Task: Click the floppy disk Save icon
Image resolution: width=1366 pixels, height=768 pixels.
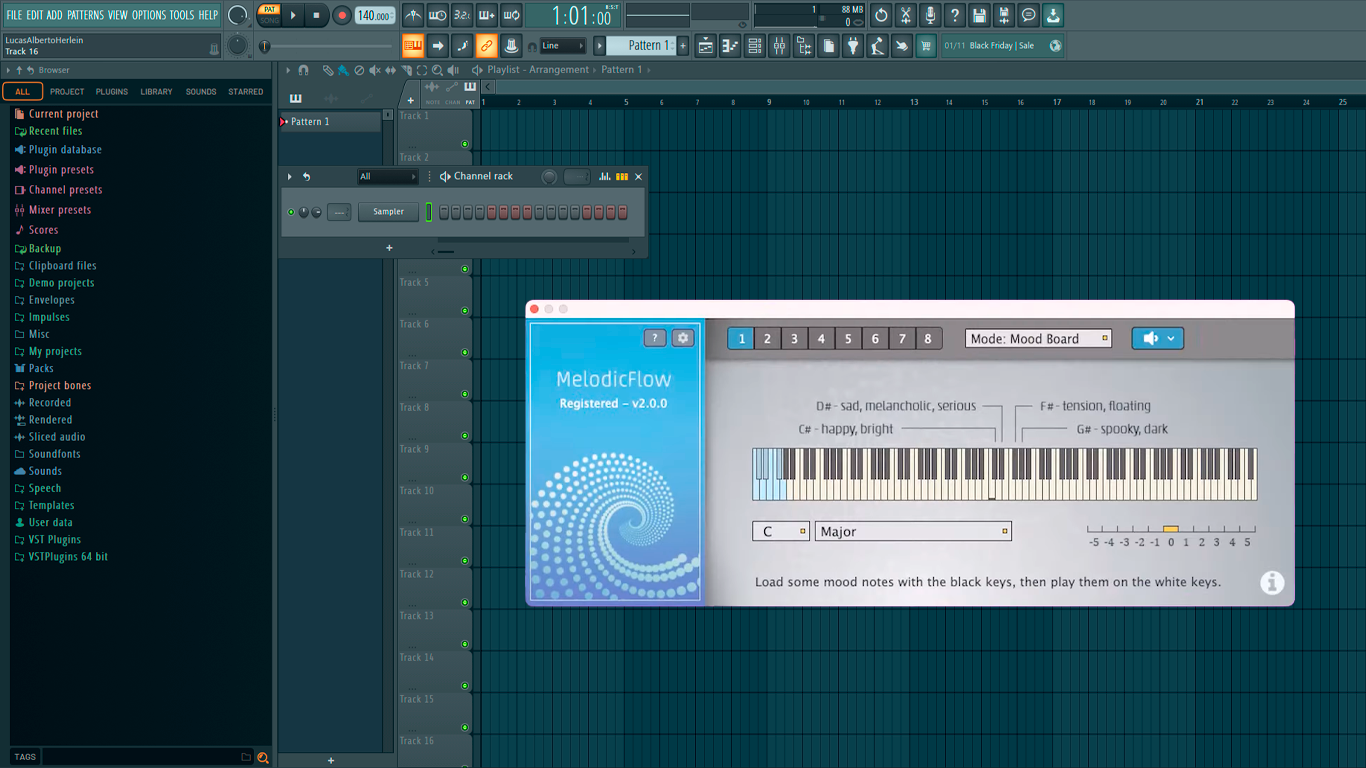Action: pyautogui.click(x=979, y=16)
